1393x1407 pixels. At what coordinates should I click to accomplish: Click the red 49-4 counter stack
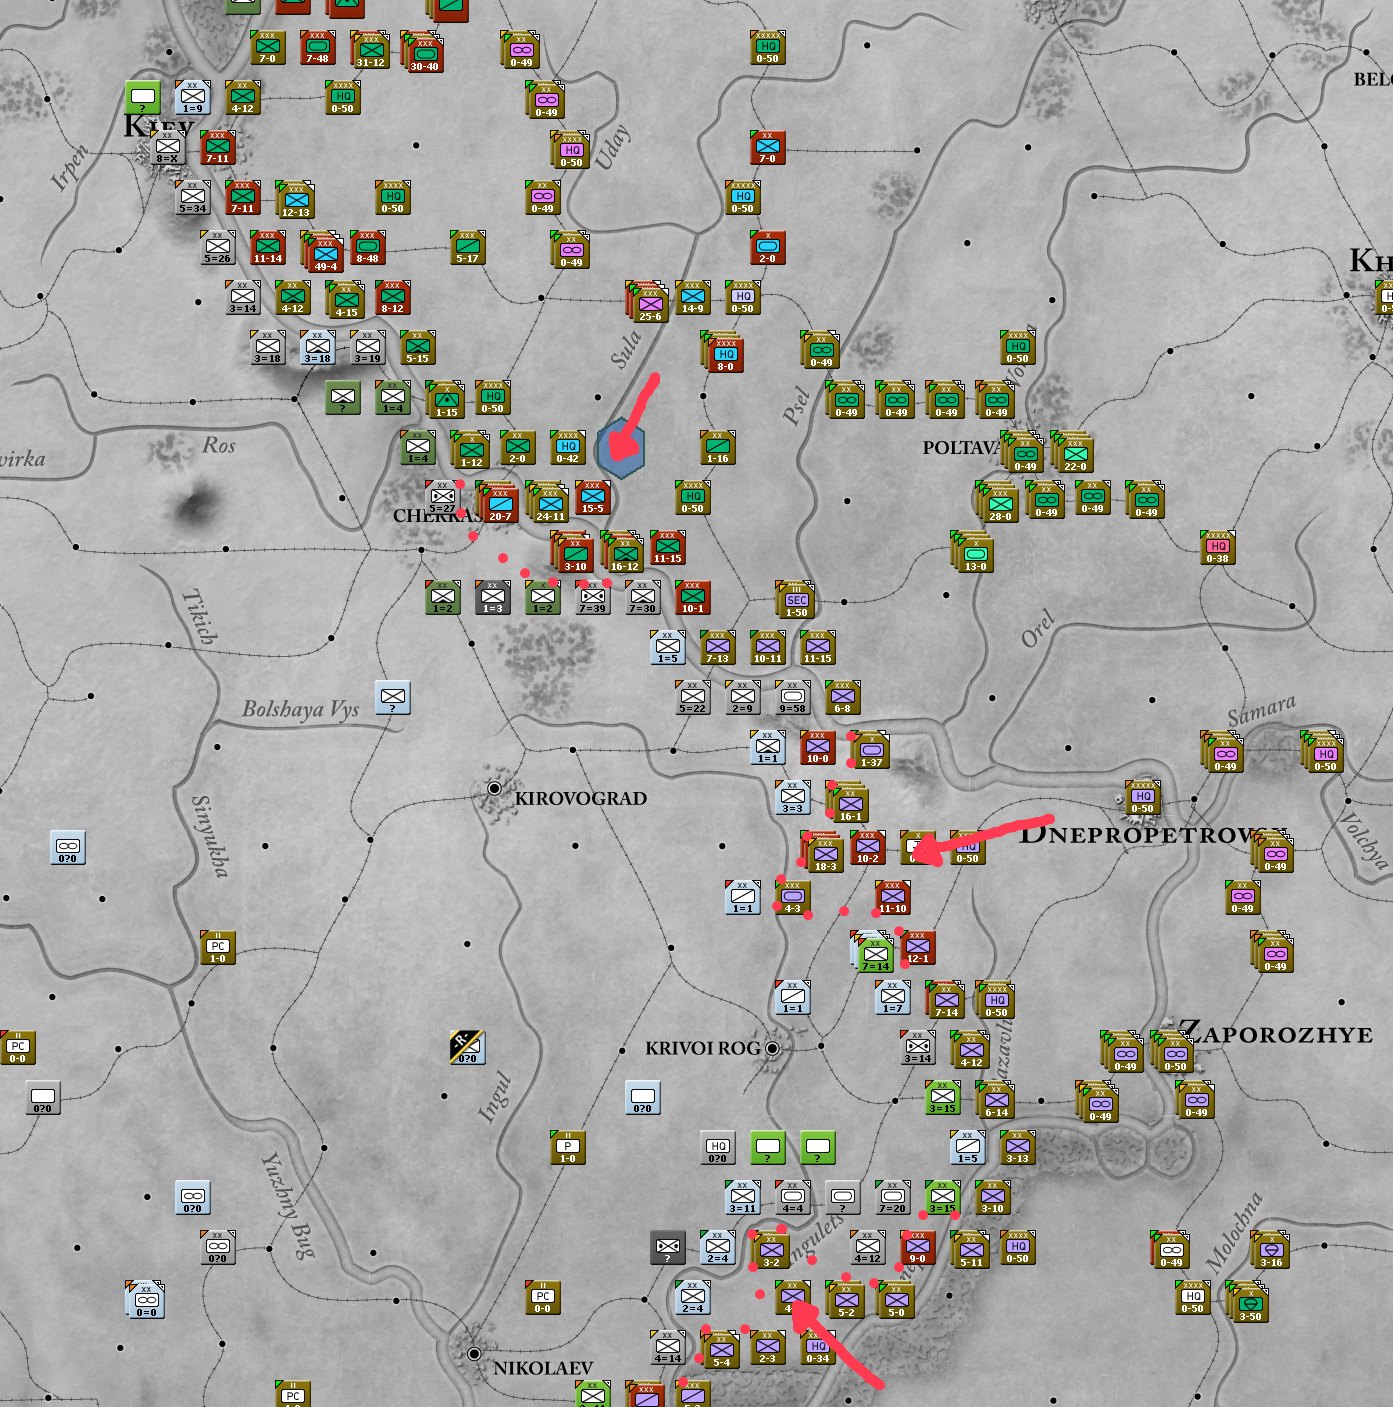(x=324, y=253)
